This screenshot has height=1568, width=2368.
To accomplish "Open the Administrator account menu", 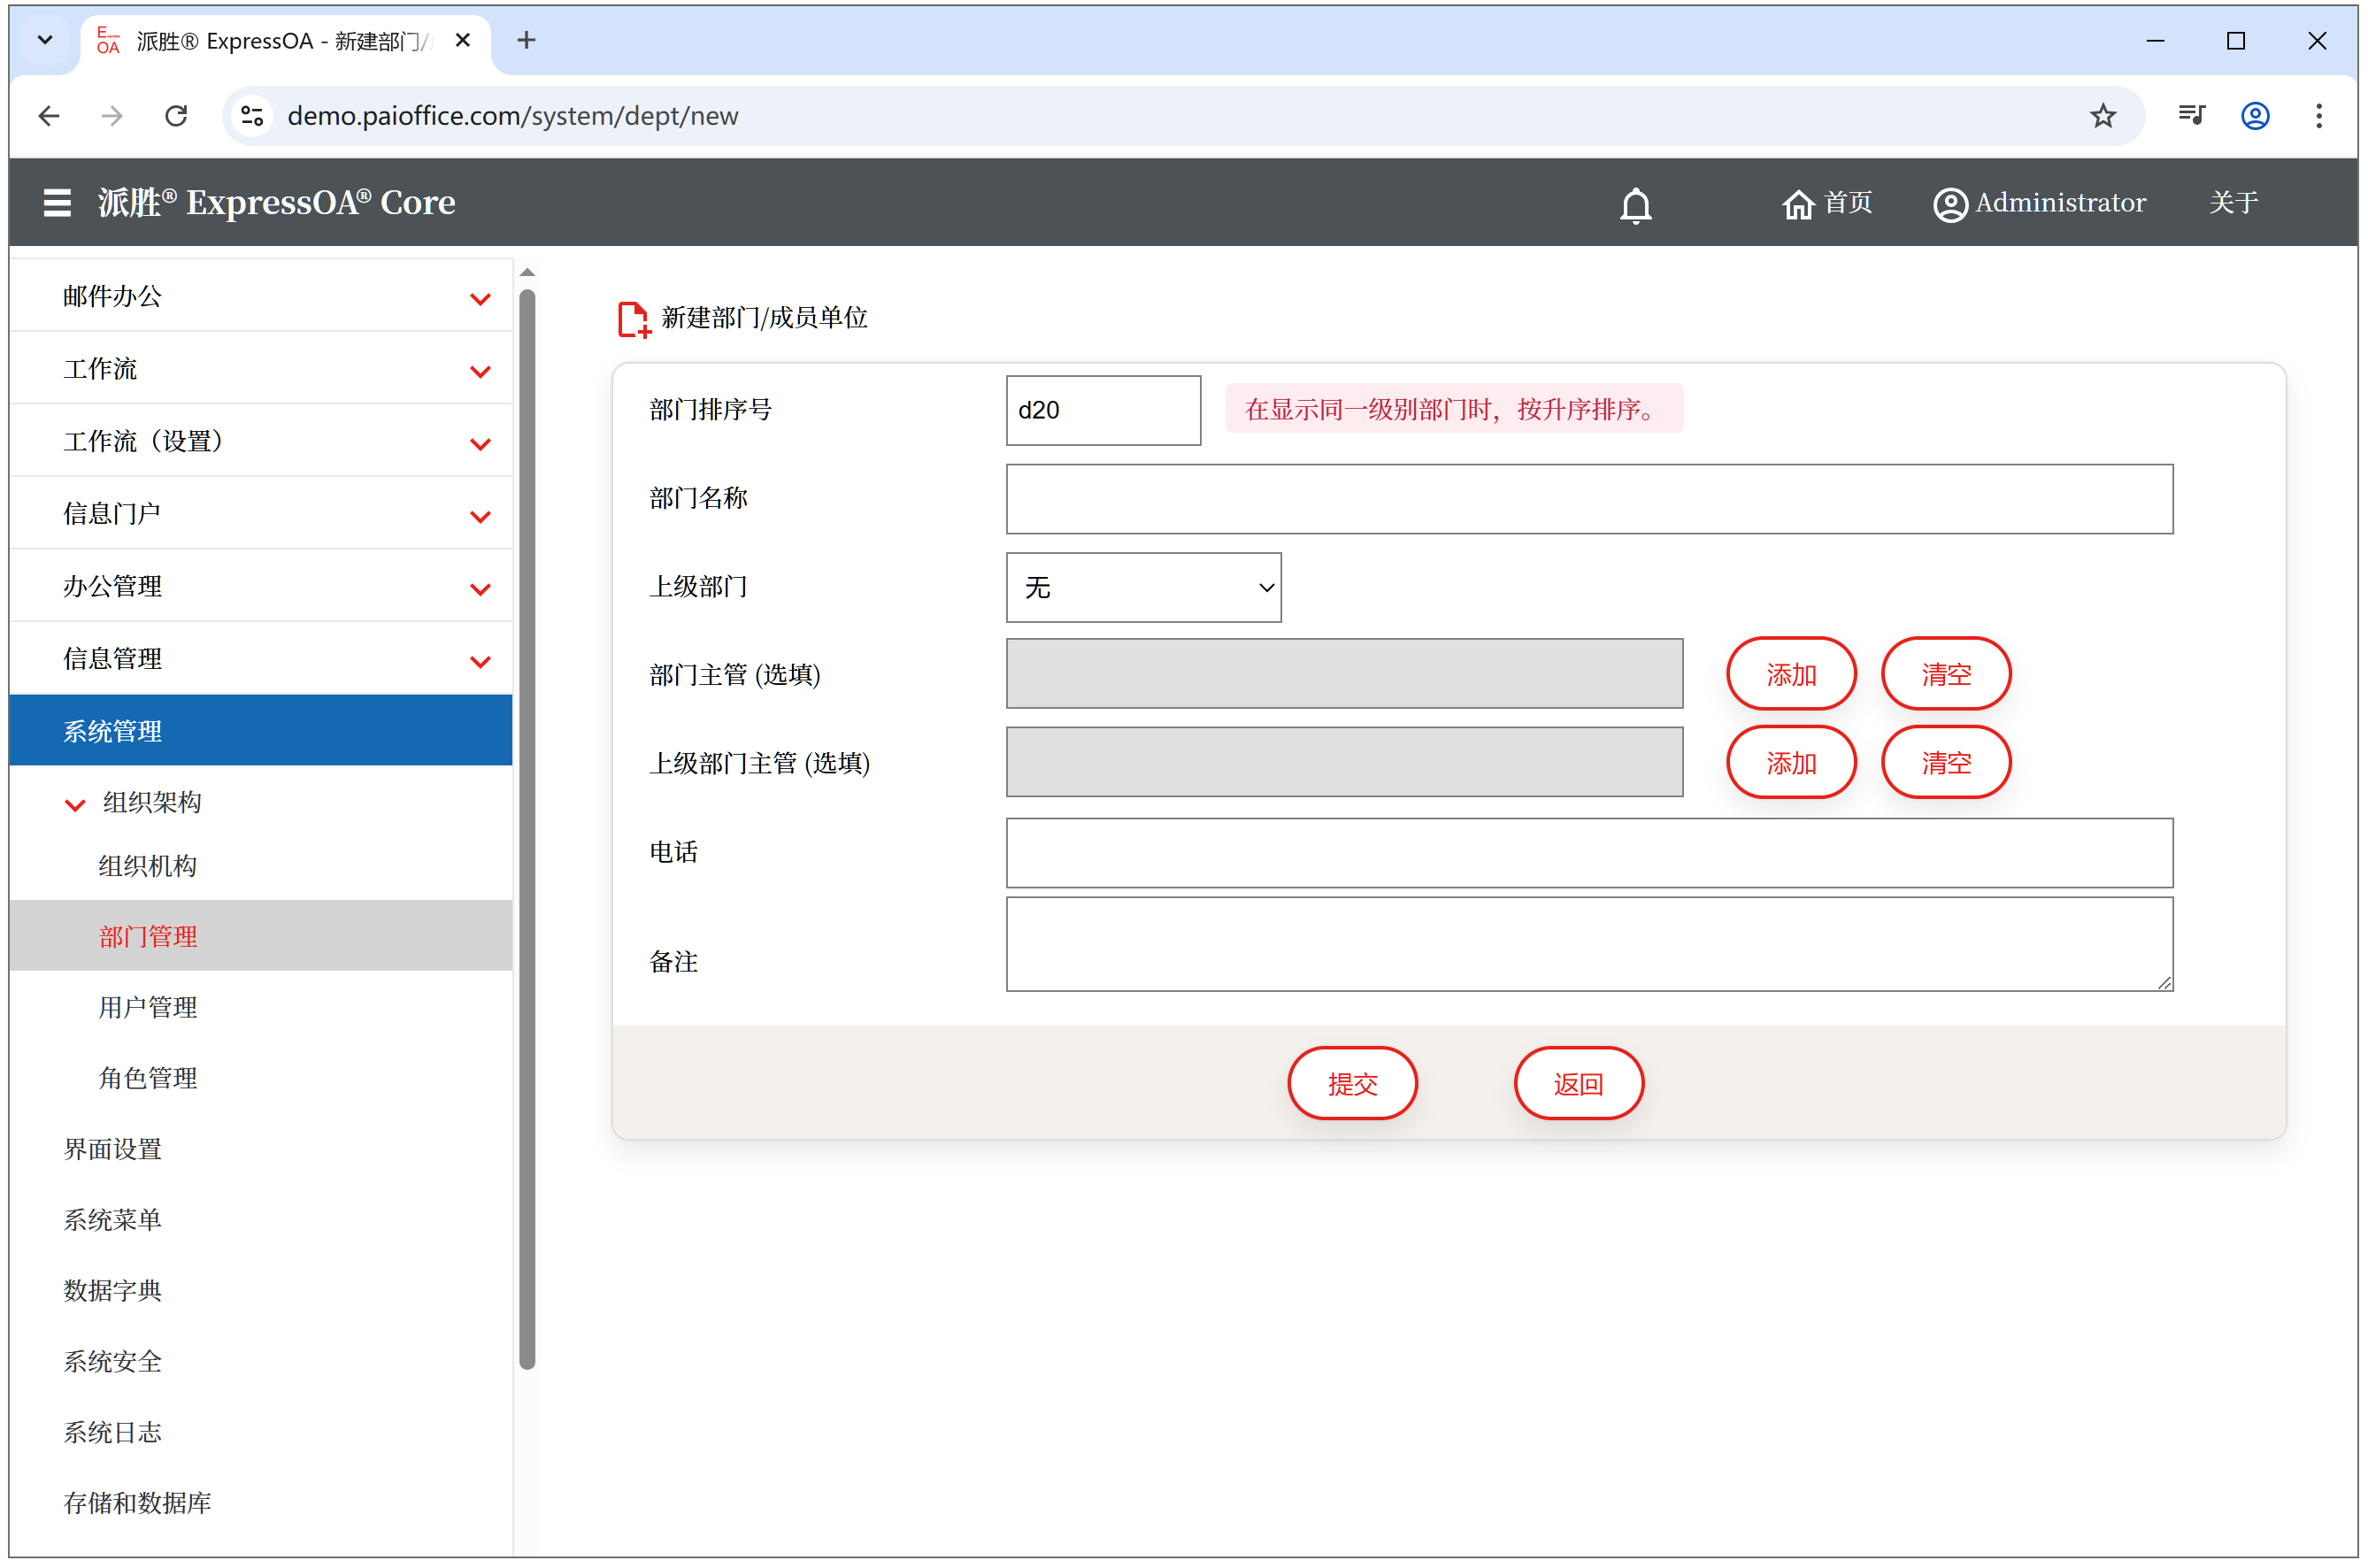I will [x=2039, y=203].
